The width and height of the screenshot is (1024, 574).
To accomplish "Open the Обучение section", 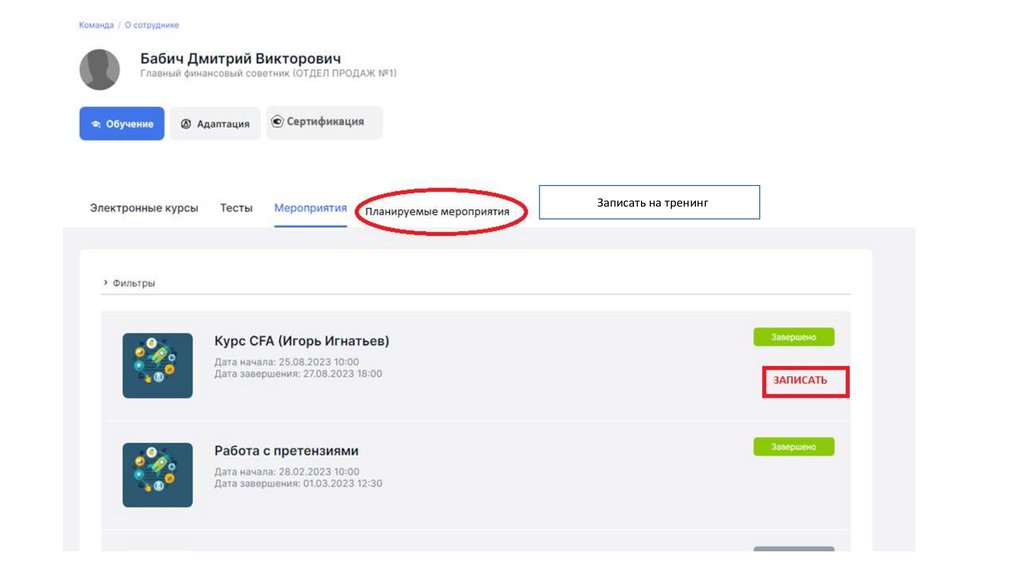I will pos(122,124).
